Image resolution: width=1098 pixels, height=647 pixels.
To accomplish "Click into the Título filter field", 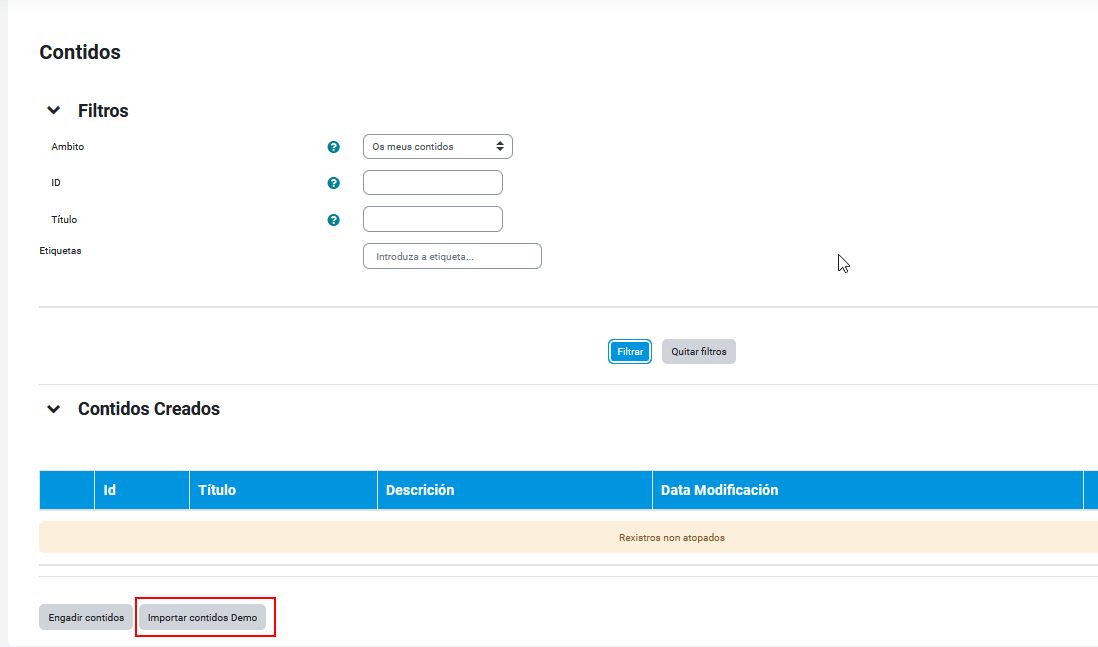I will [x=432, y=219].
